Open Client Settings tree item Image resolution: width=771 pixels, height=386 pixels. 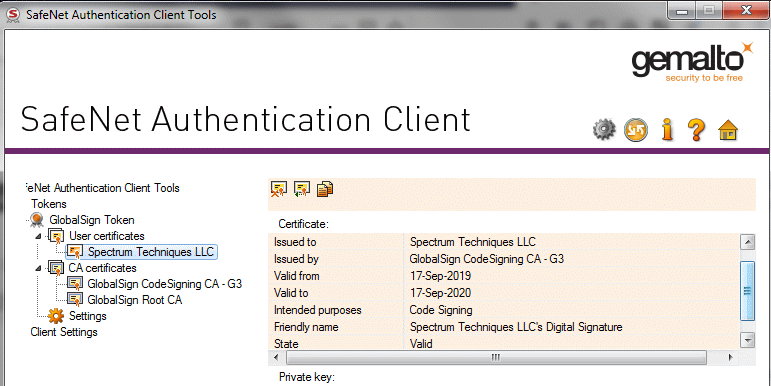[x=64, y=332]
